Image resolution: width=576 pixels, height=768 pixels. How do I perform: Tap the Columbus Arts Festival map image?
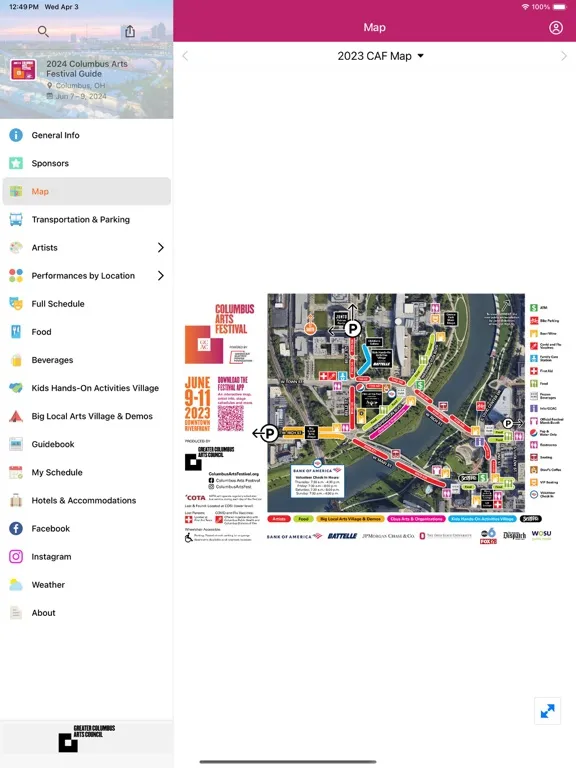(373, 419)
